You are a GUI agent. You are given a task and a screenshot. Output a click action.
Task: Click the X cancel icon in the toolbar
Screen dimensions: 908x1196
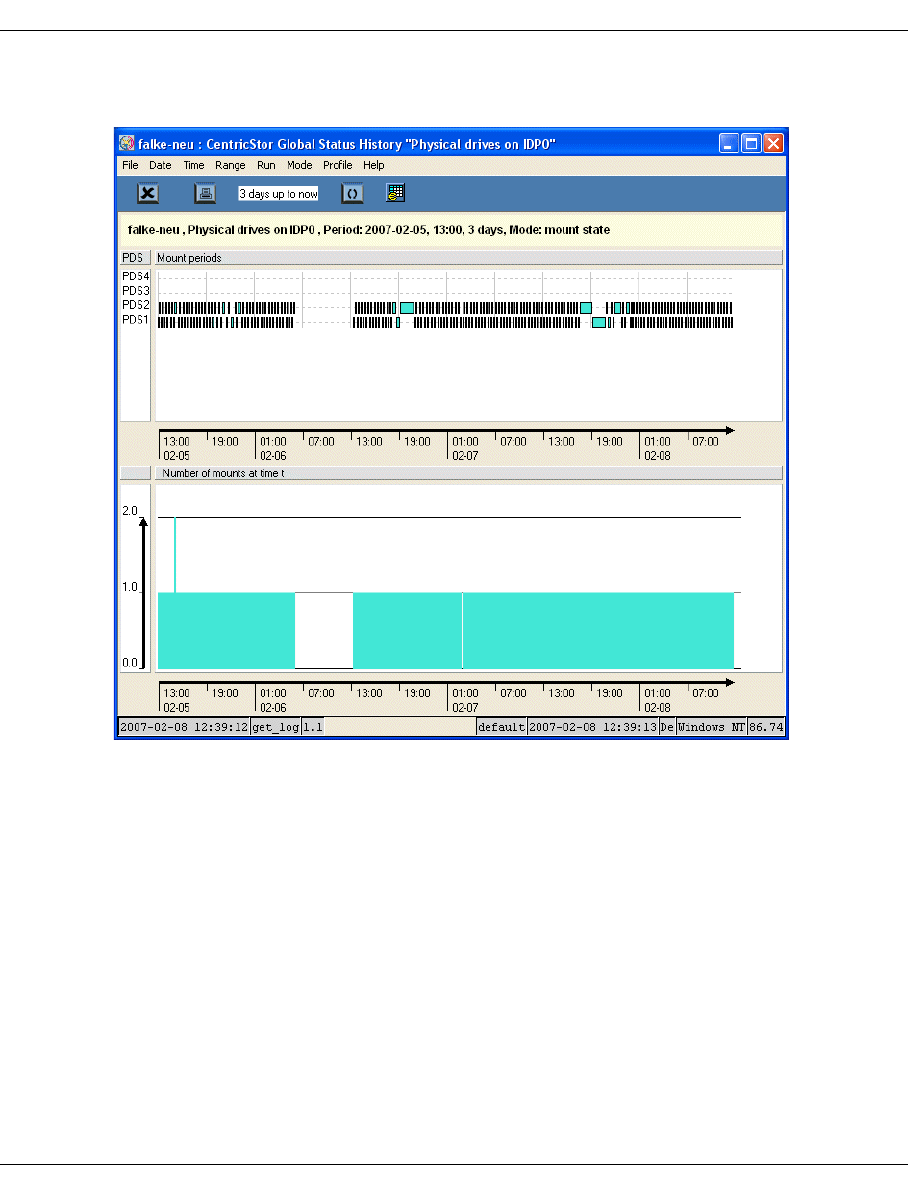(x=148, y=194)
